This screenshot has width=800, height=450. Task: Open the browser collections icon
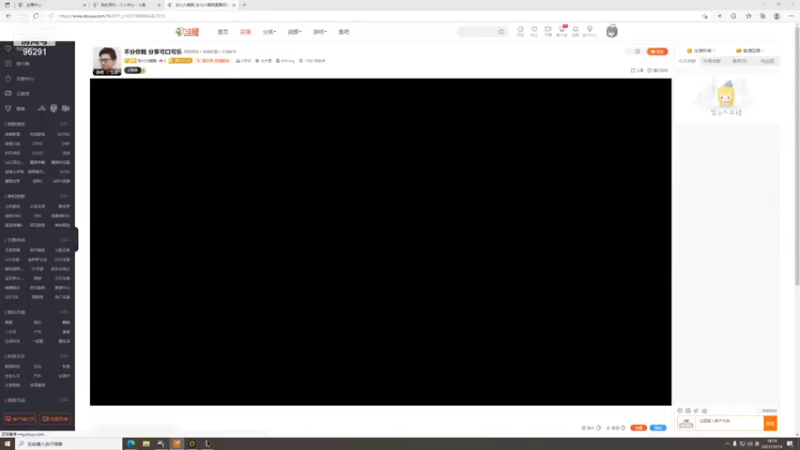tap(762, 16)
